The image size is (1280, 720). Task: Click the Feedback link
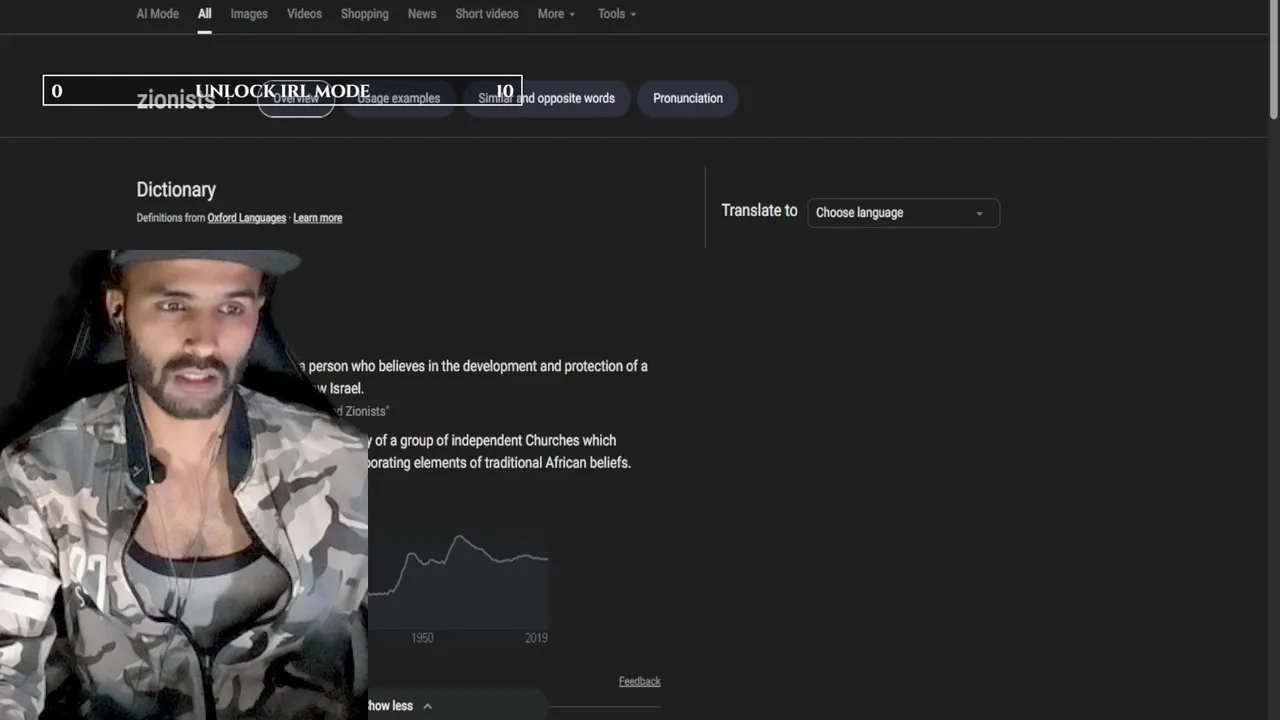tap(640, 682)
